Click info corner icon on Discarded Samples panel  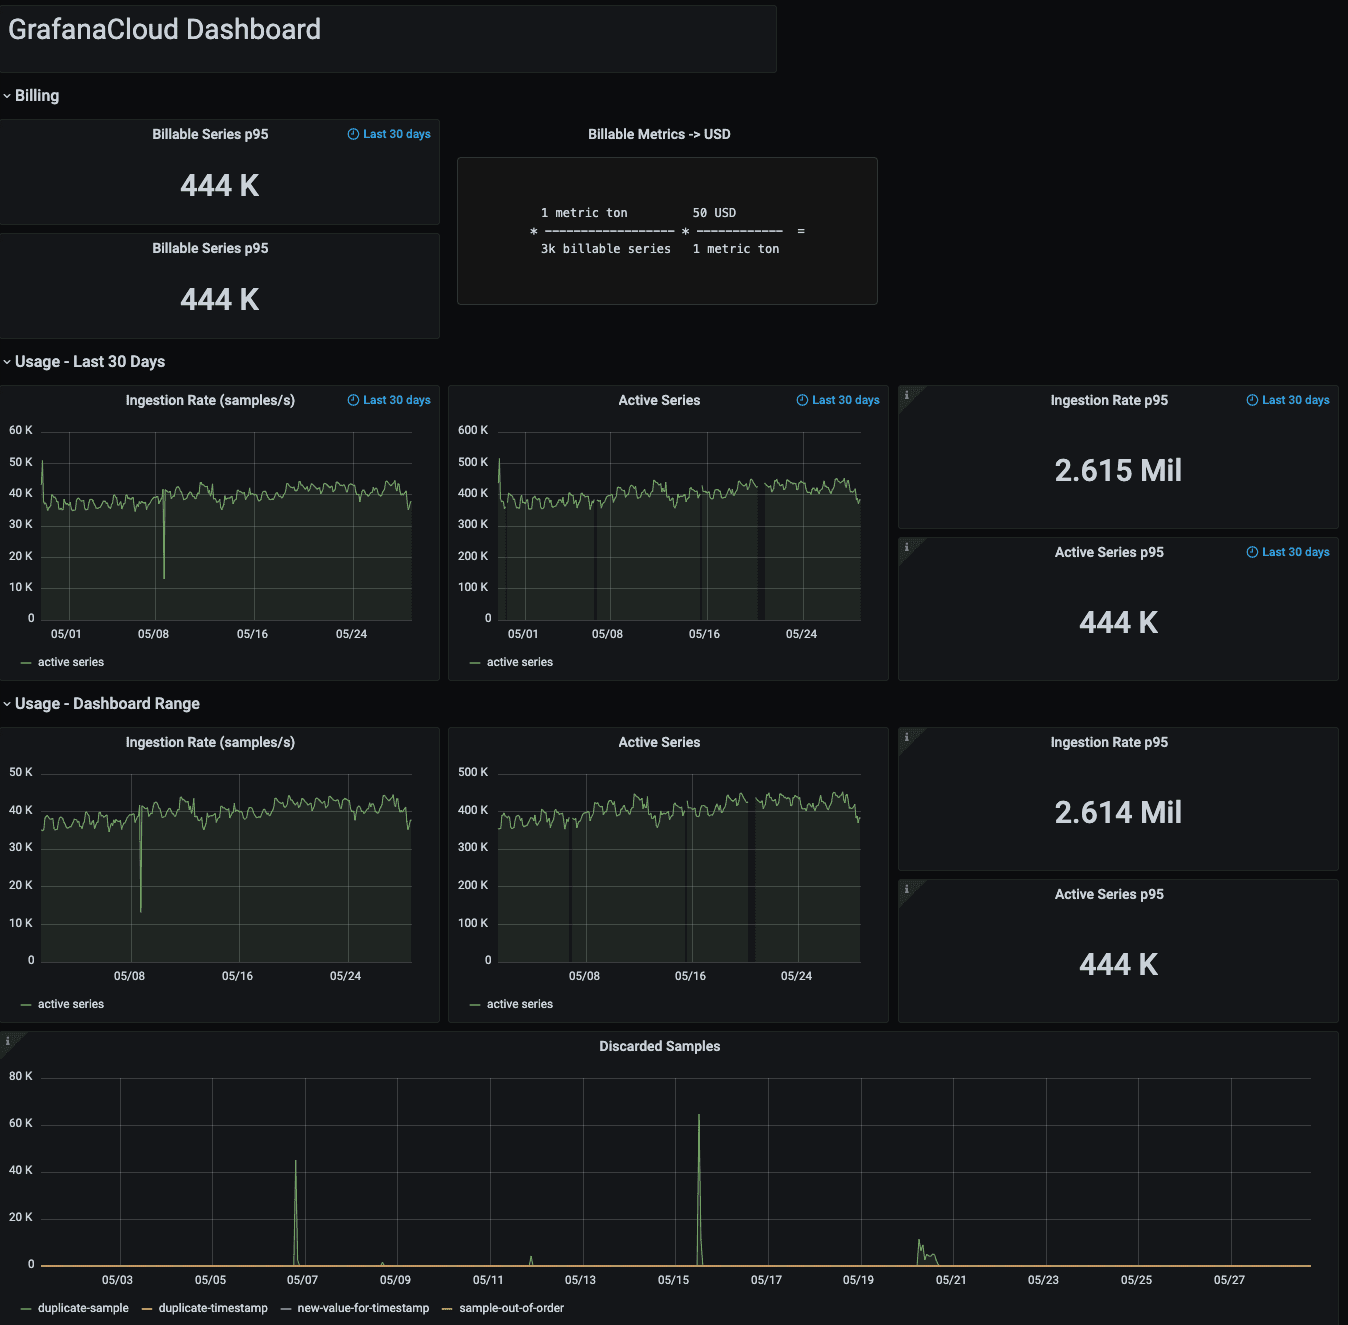click(7, 1041)
